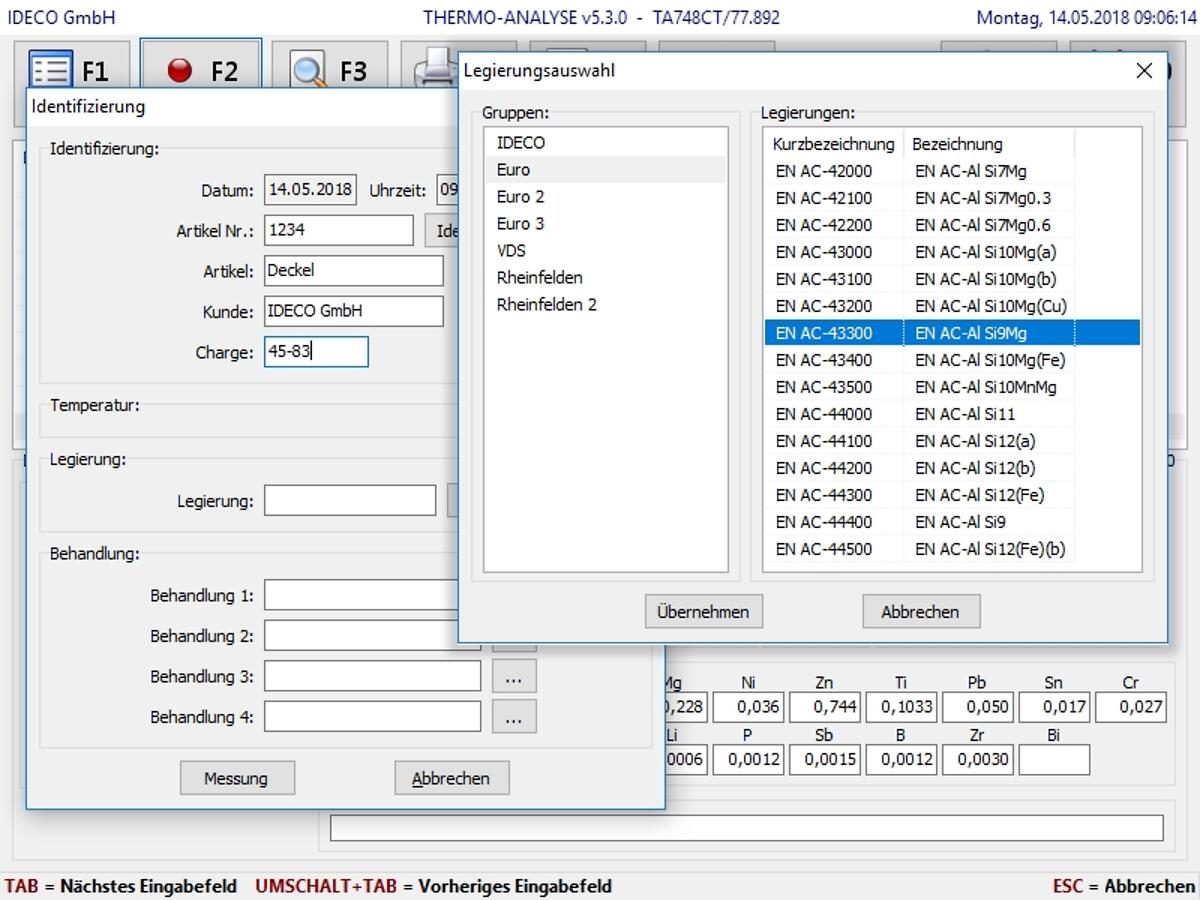
Task: Click the printer icon in toolbar
Action: (434, 68)
